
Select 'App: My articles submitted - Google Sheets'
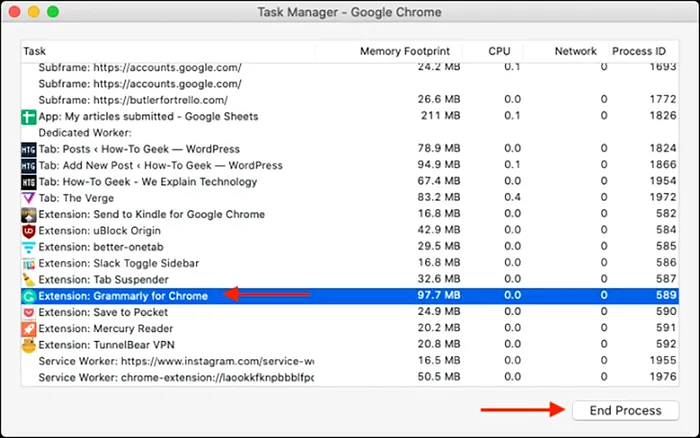click(350, 117)
